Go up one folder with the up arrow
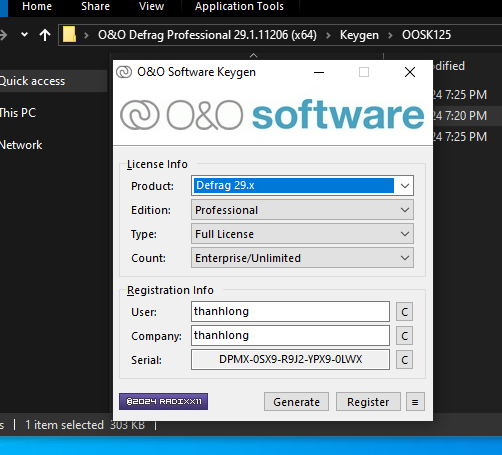Image resolution: width=502 pixels, height=455 pixels. [45, 35]
